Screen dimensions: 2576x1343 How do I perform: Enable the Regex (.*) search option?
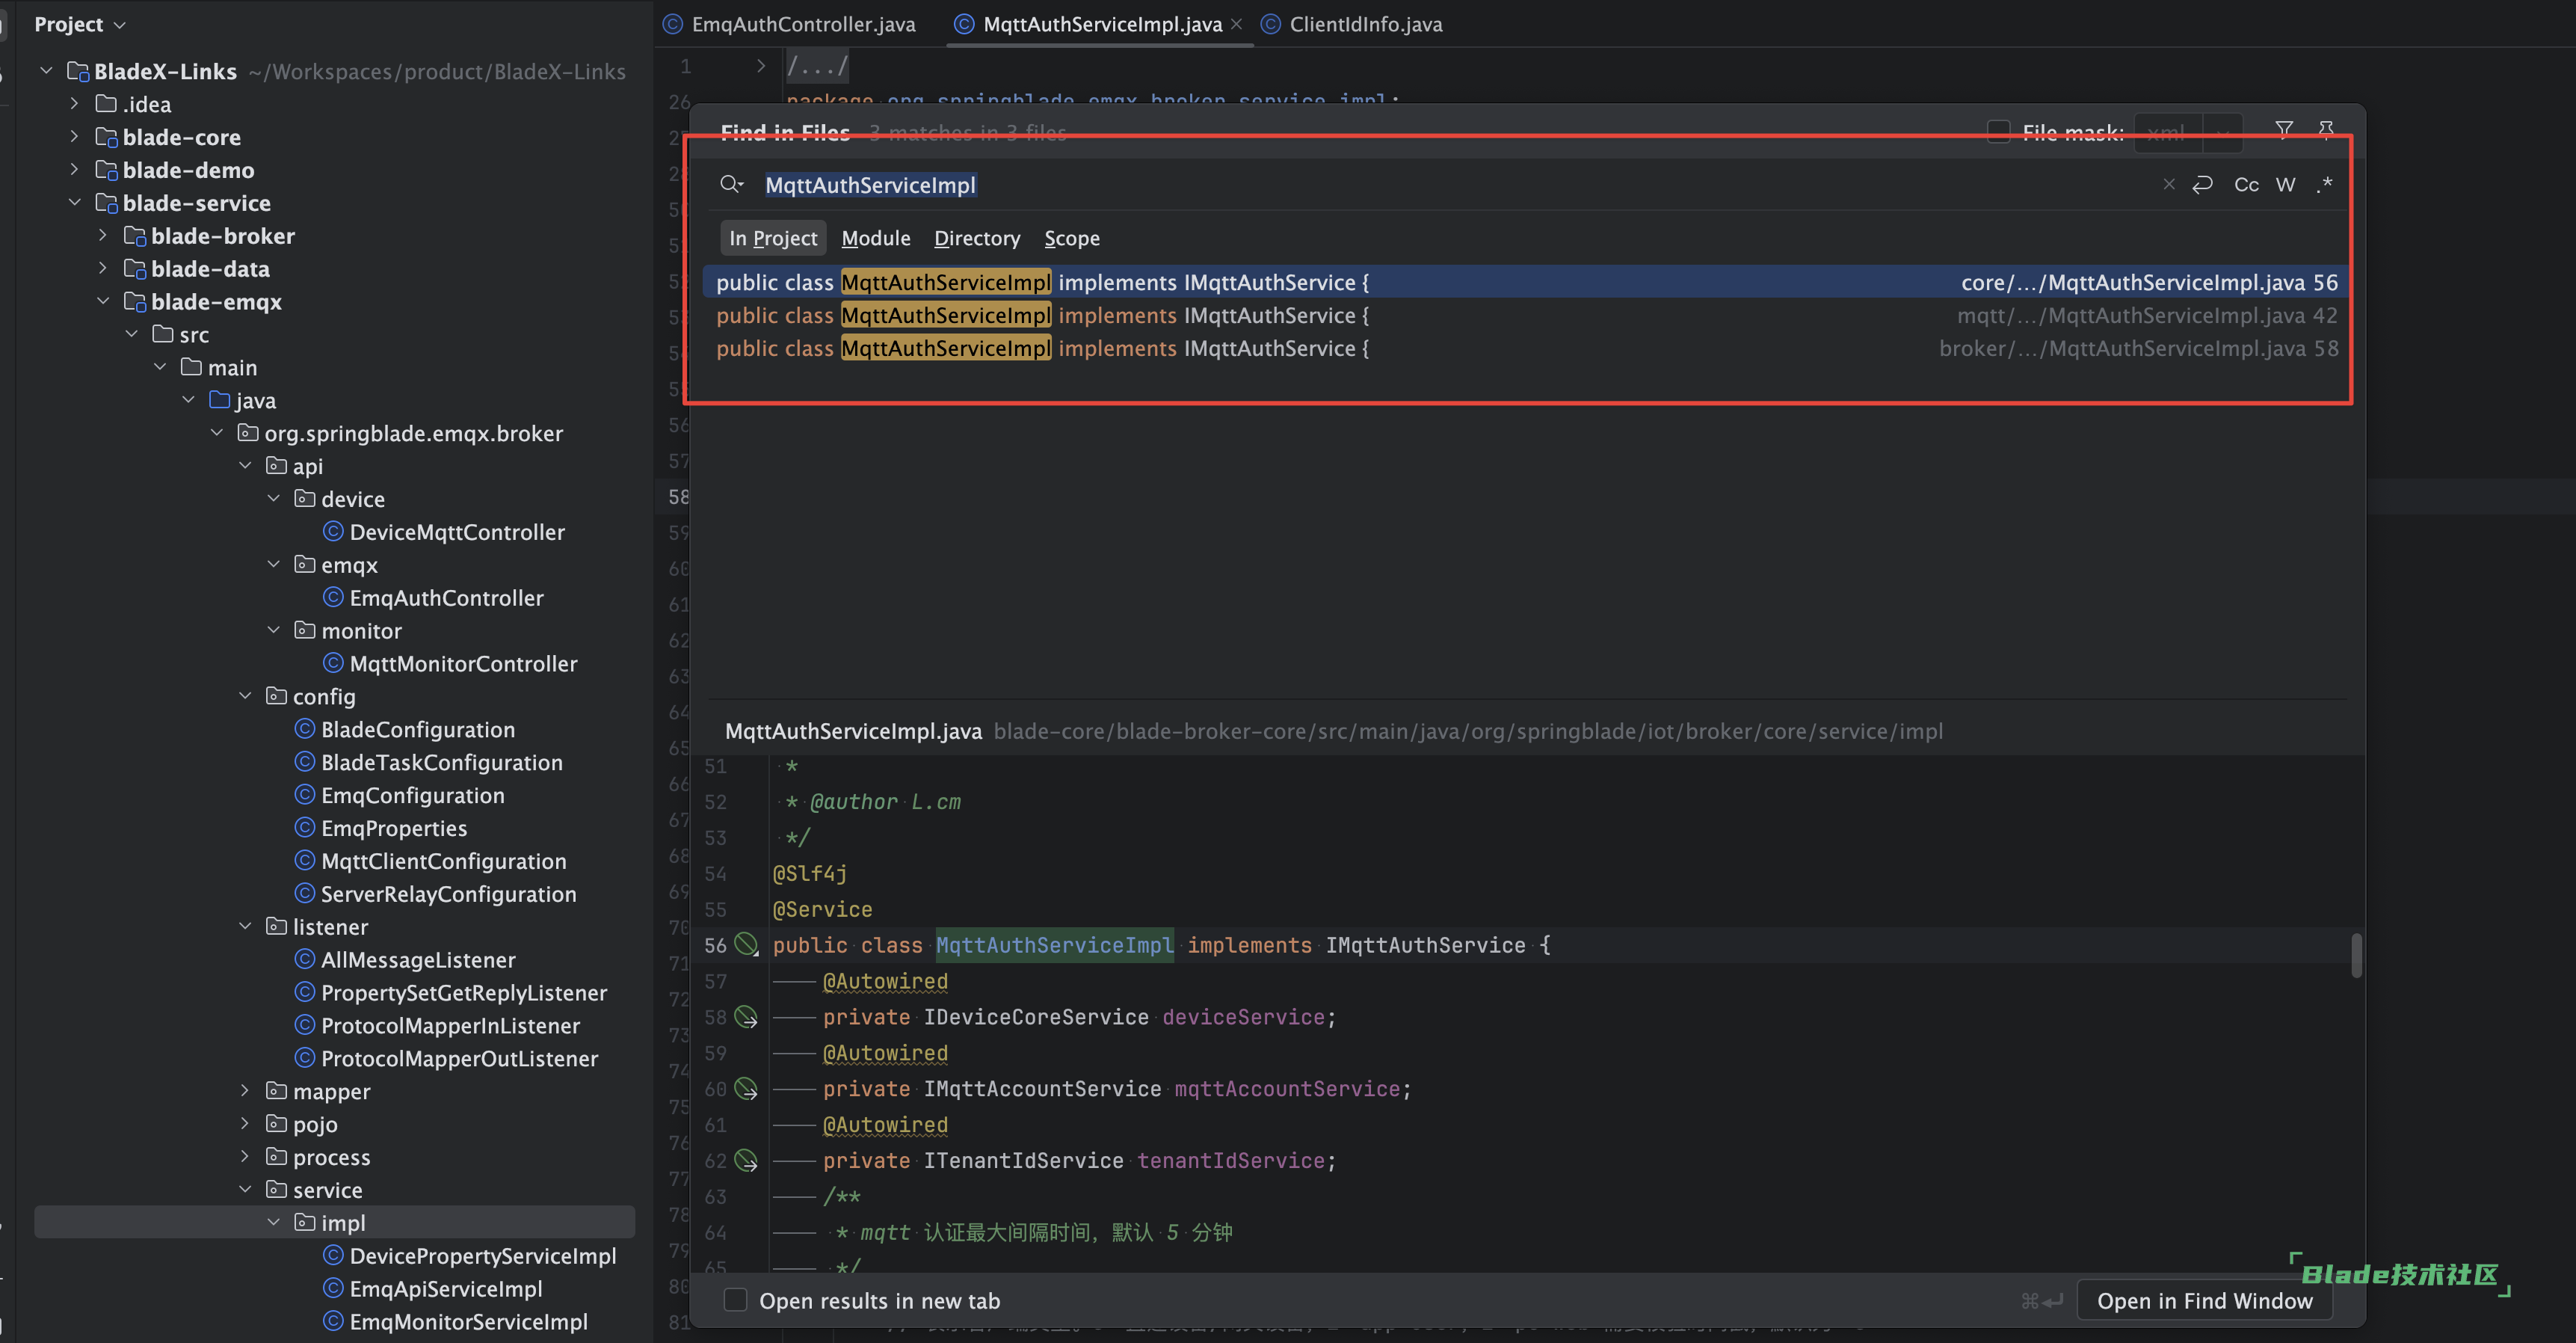click(x=2324, y=185)
